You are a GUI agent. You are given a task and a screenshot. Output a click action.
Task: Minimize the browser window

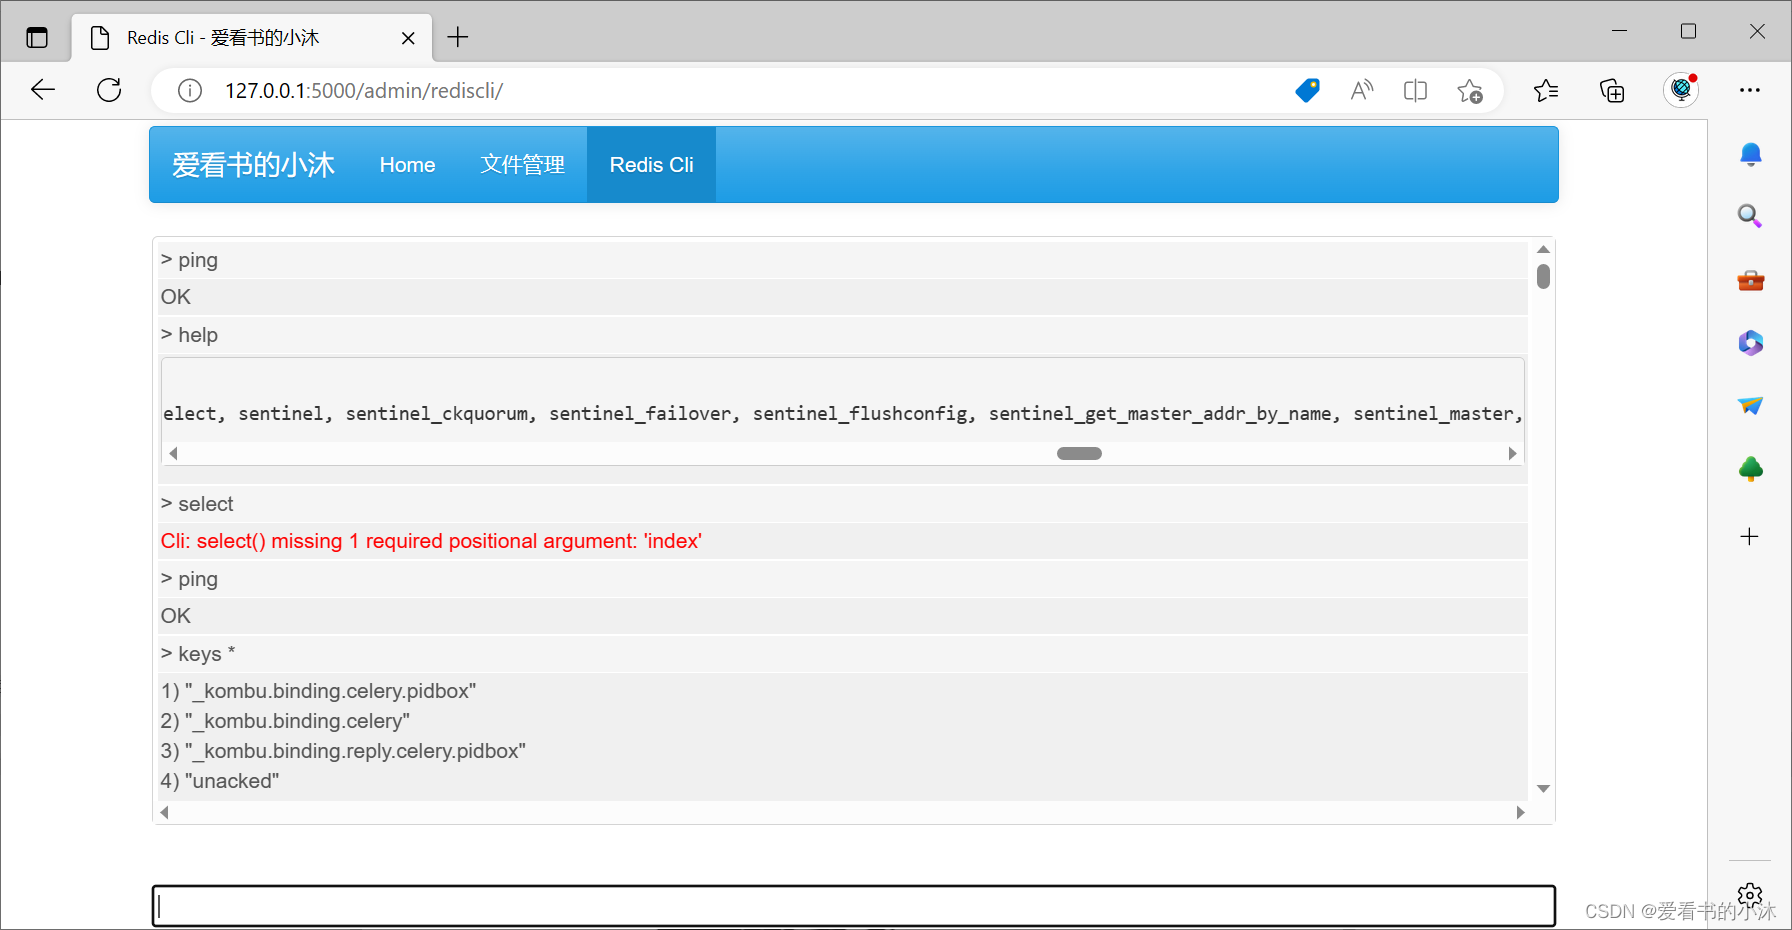(x=1619, y=31)
